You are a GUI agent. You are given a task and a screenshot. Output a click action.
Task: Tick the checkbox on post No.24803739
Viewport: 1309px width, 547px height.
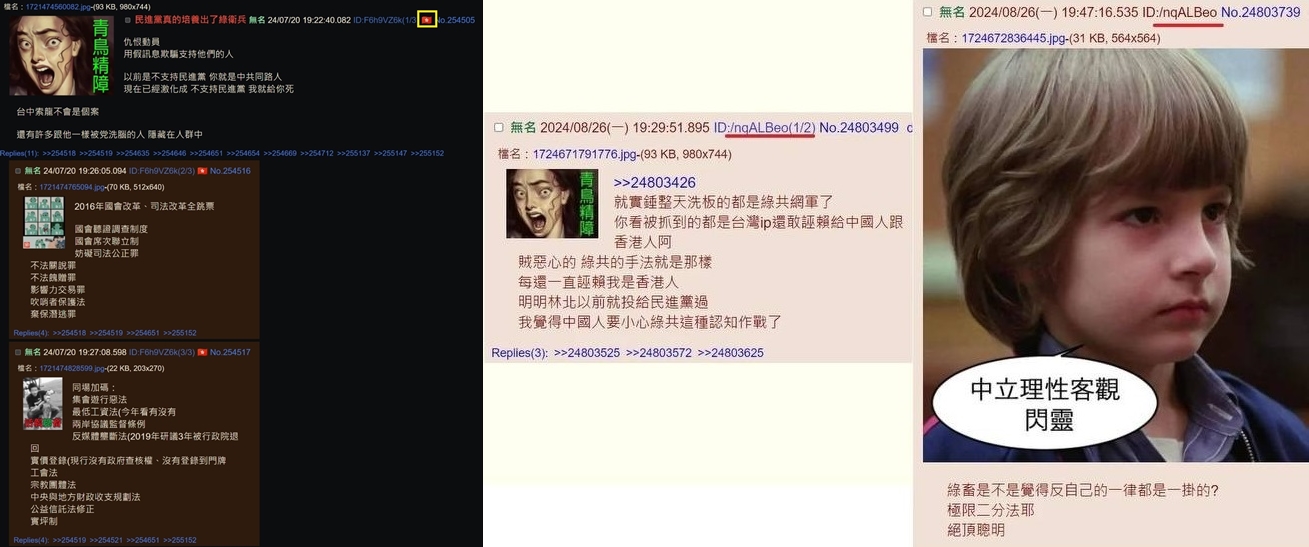coord(928,12)
